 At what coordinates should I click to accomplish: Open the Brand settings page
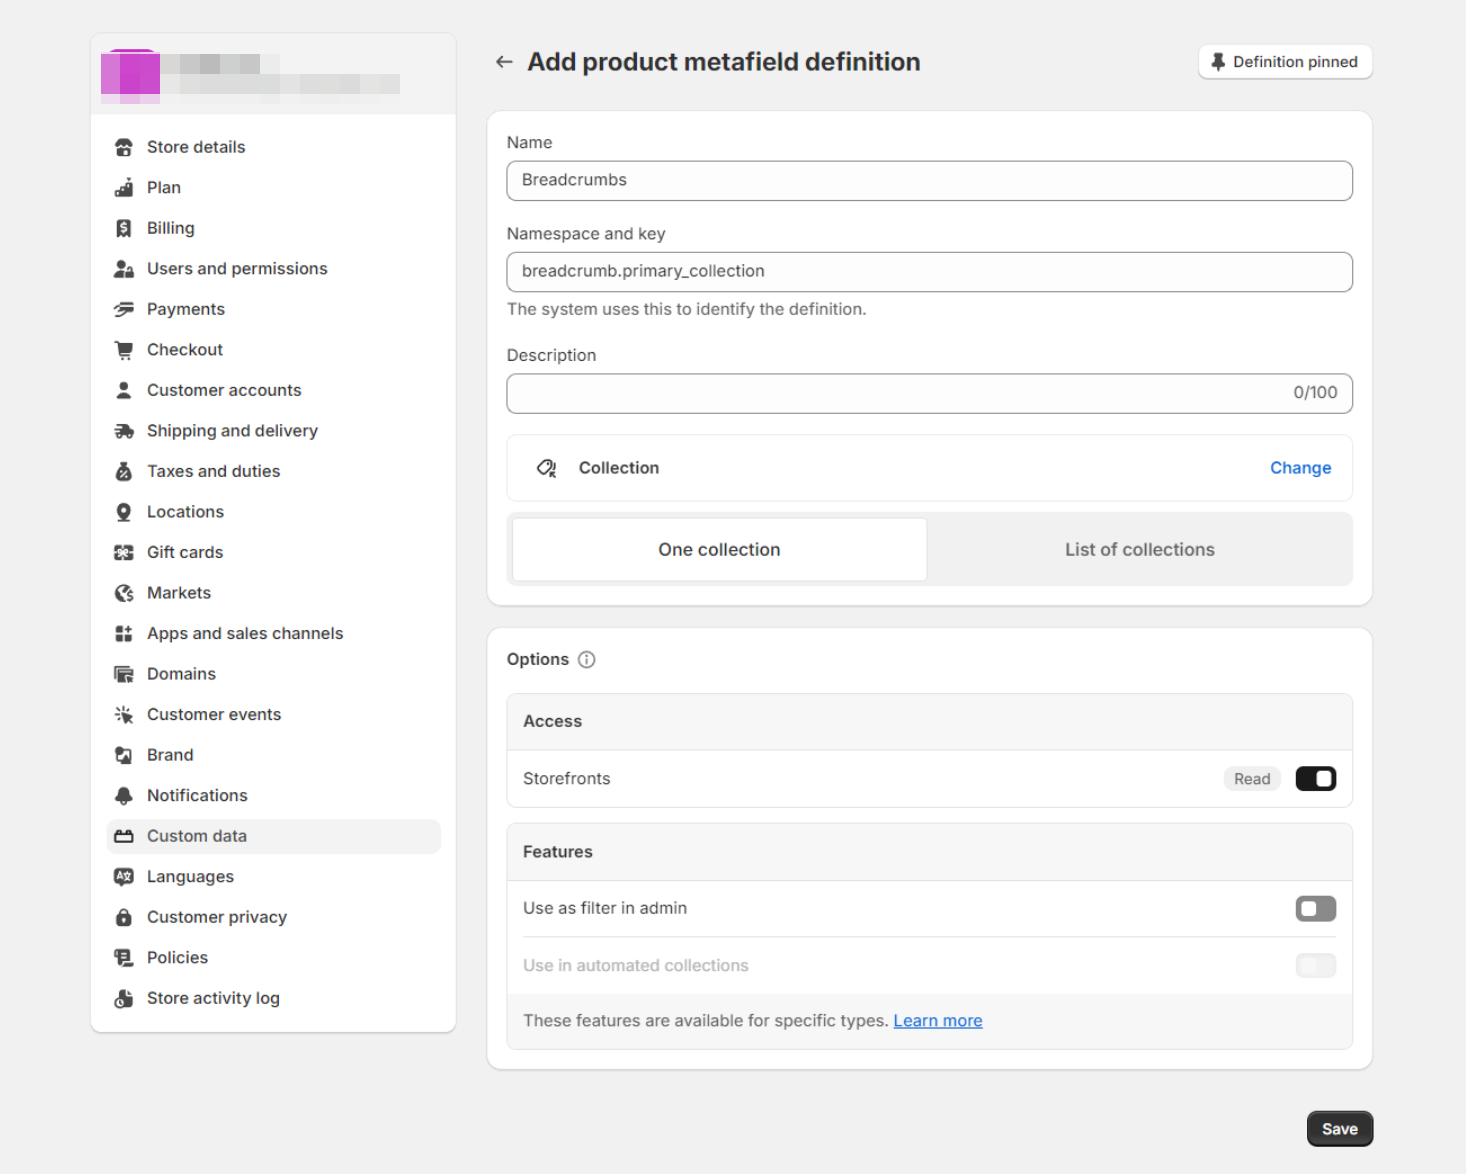(x=170, y=755)
